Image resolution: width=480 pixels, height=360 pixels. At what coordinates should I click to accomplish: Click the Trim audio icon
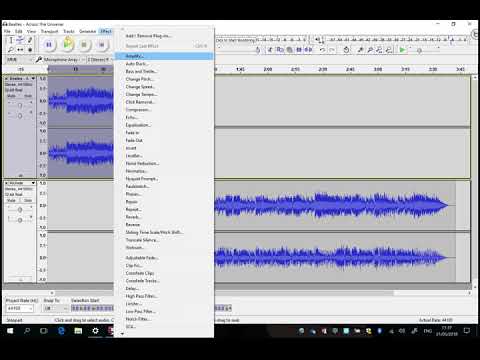(299, 50)
